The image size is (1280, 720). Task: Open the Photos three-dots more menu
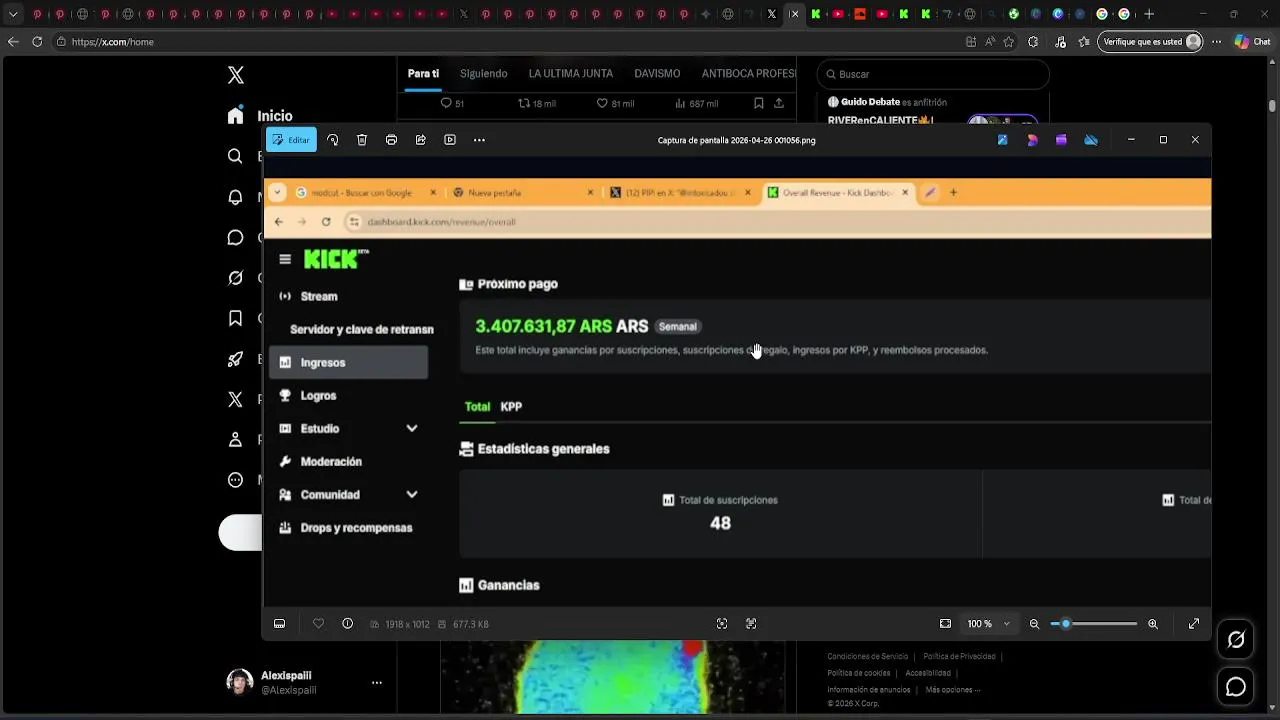(x=479, y=140)
